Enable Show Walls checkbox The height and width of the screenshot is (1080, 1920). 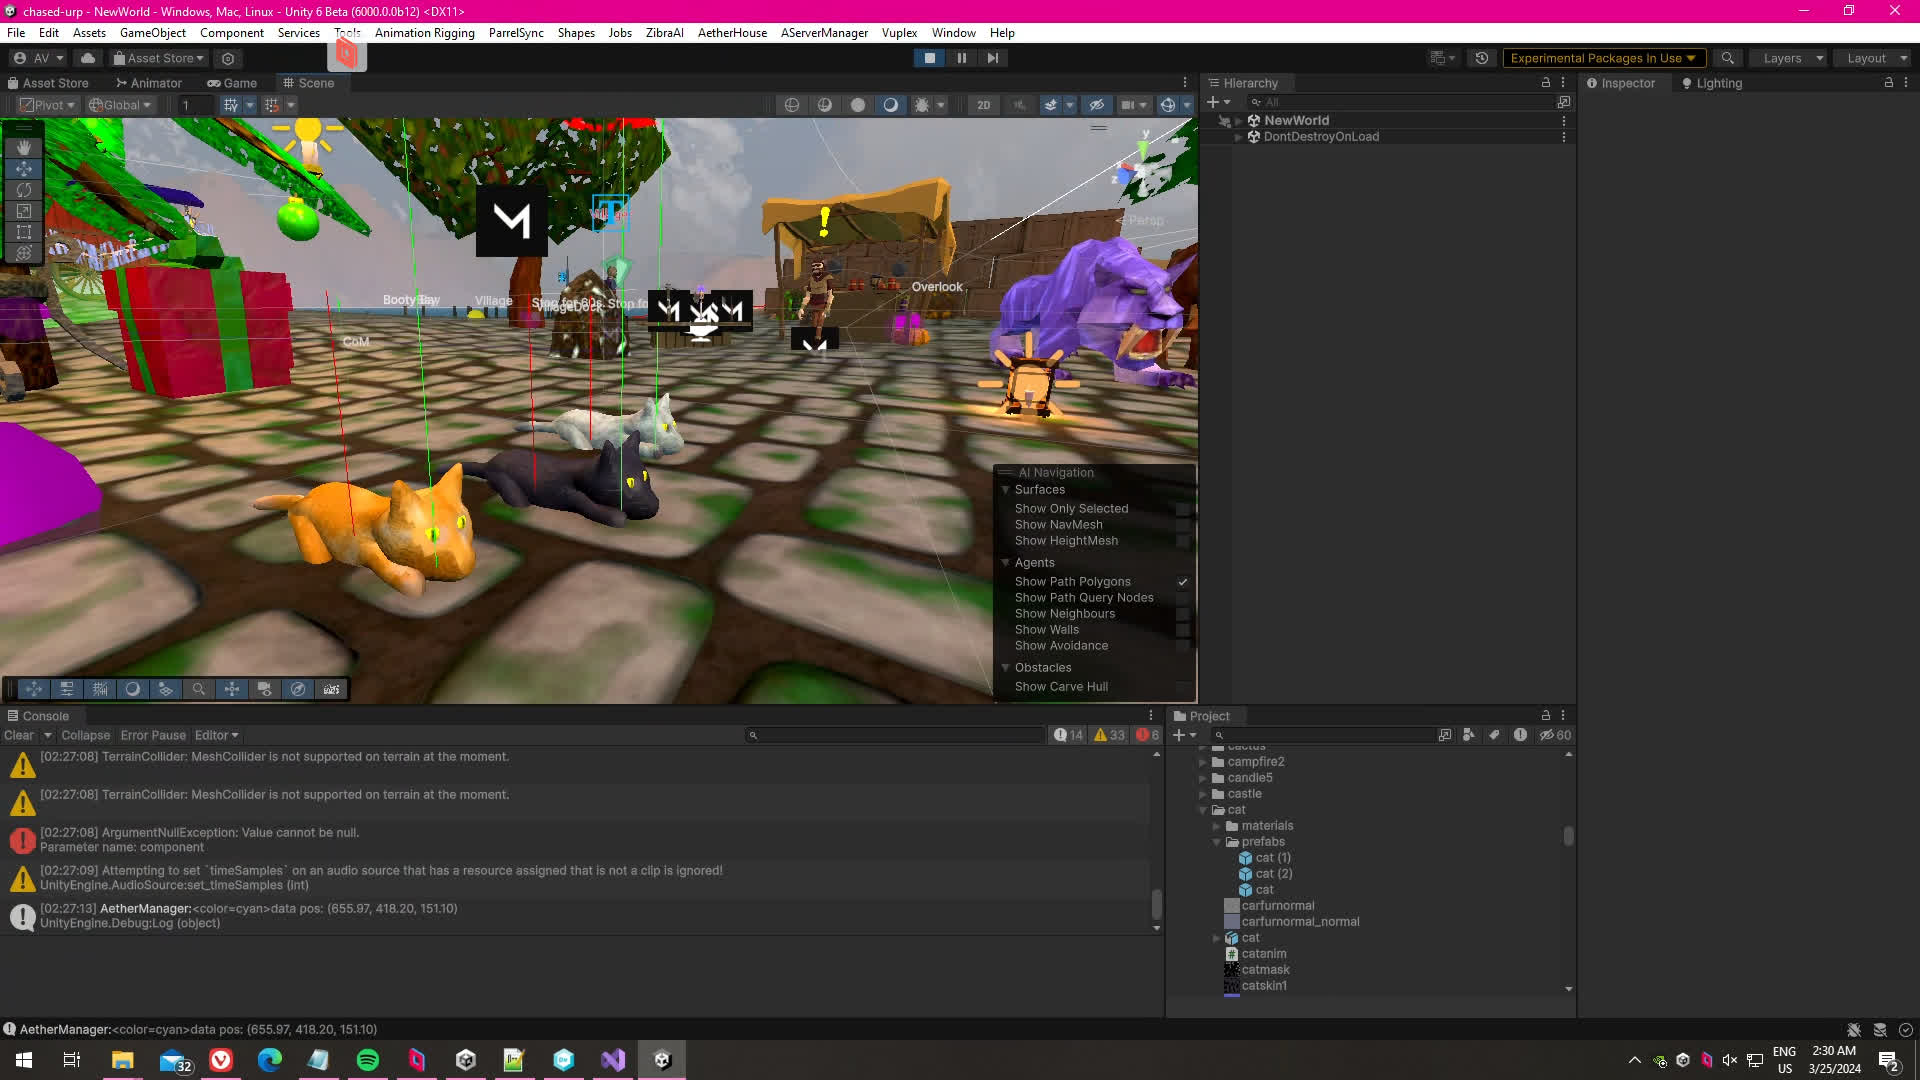click(1182, 630)
